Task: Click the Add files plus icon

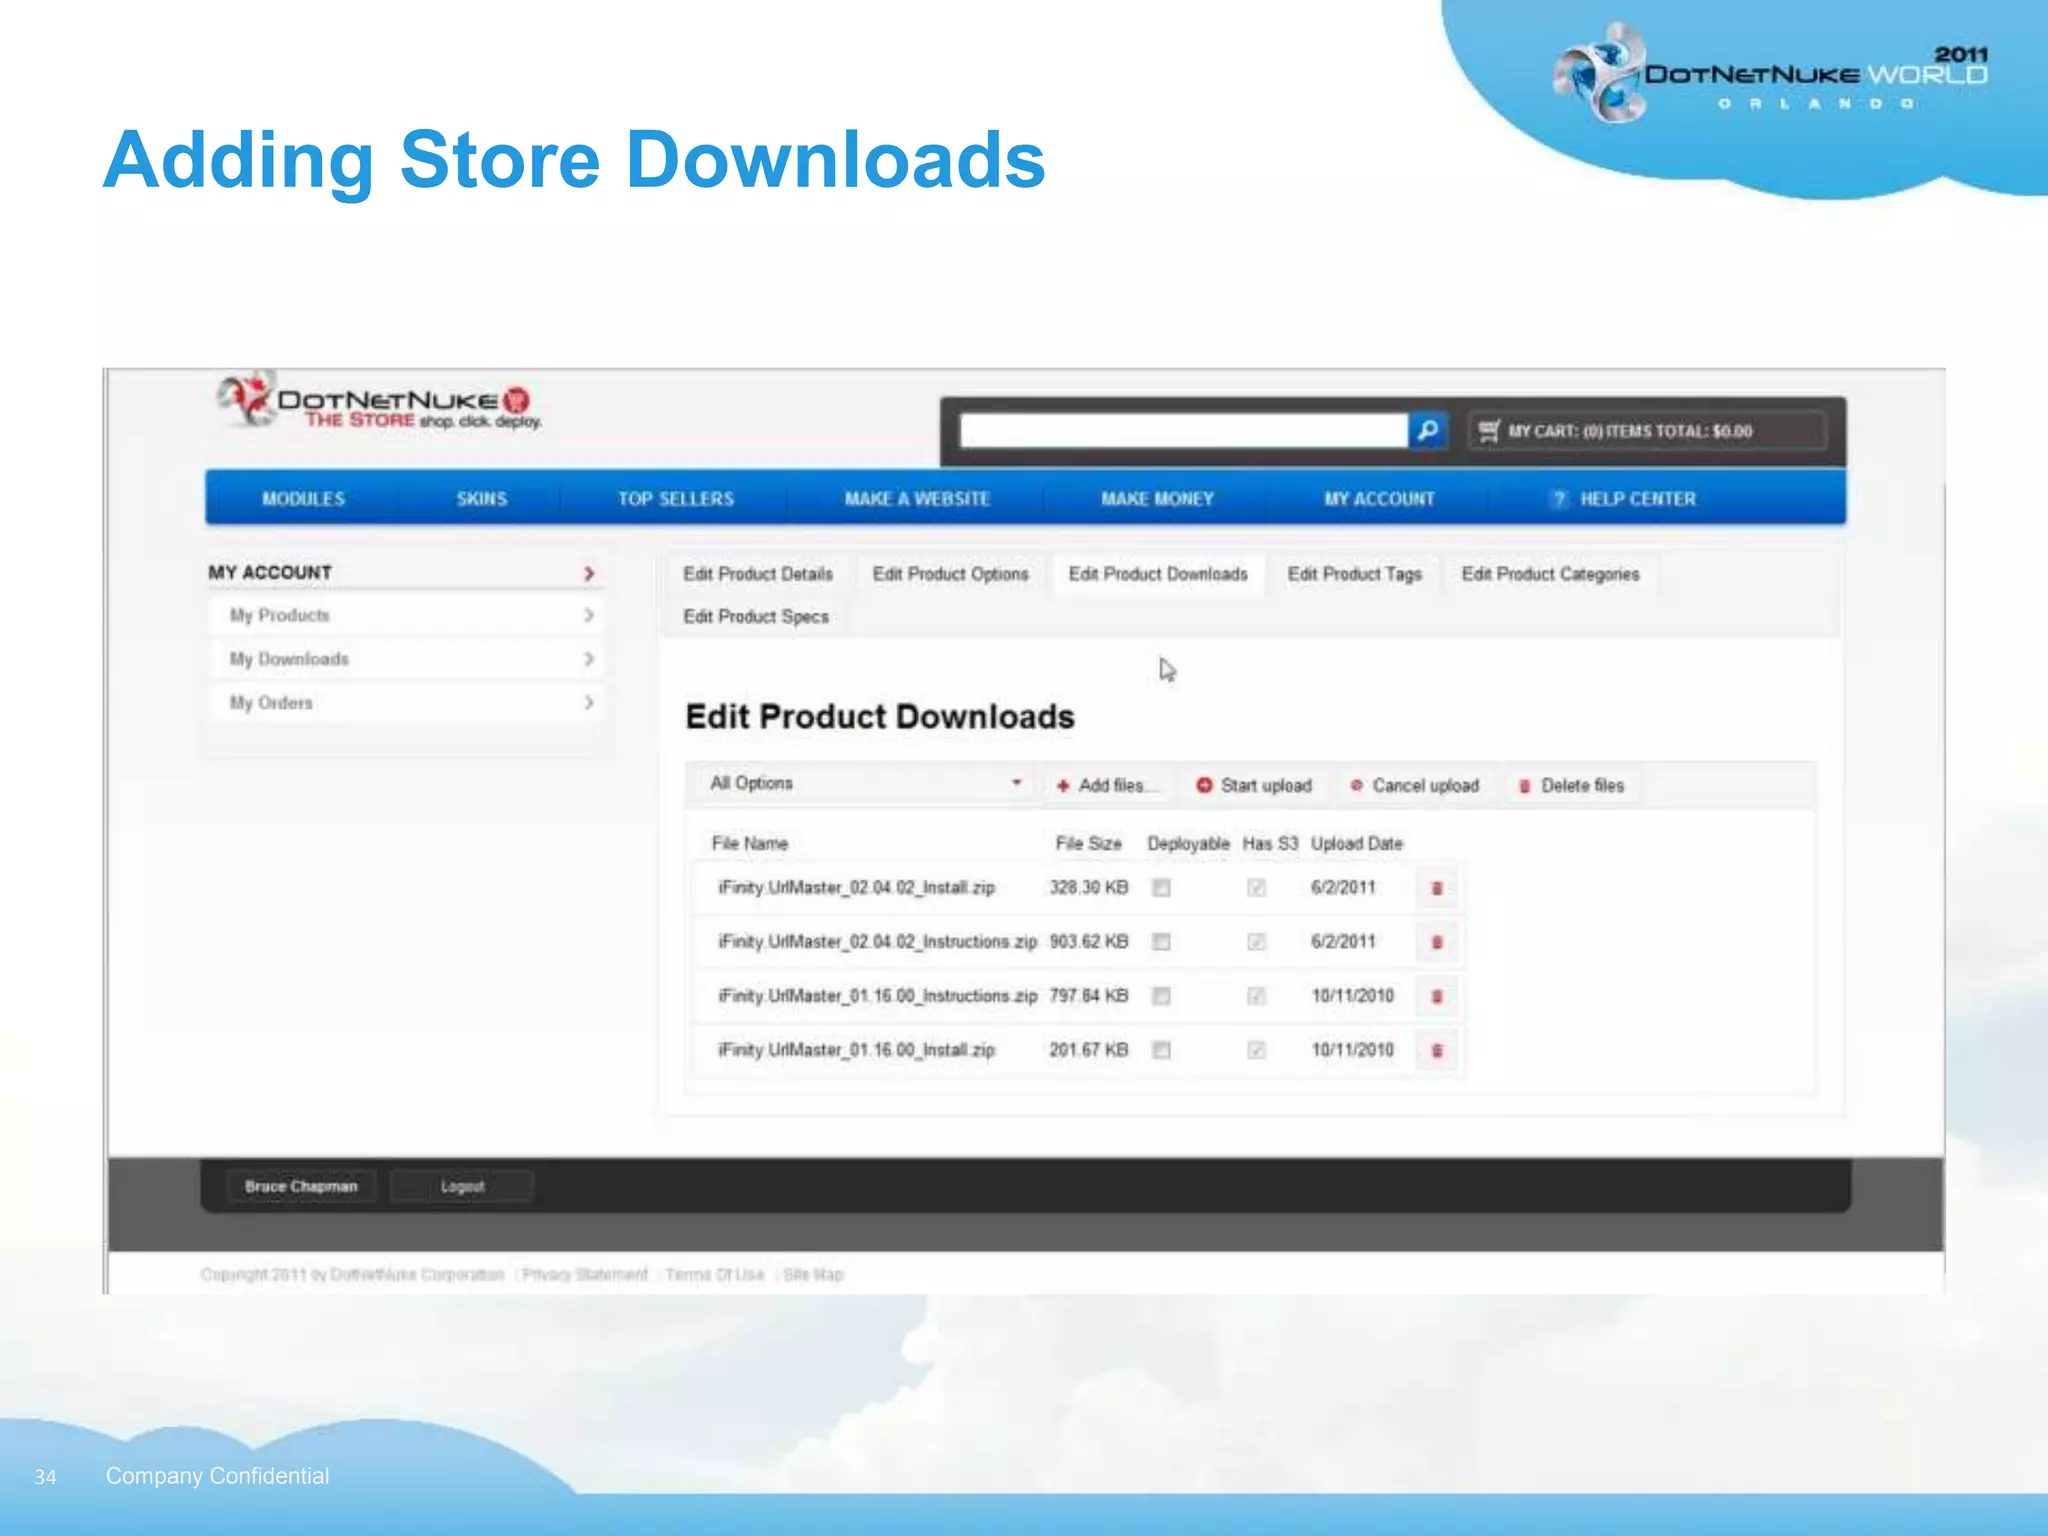Action: tap(1063, 786)
